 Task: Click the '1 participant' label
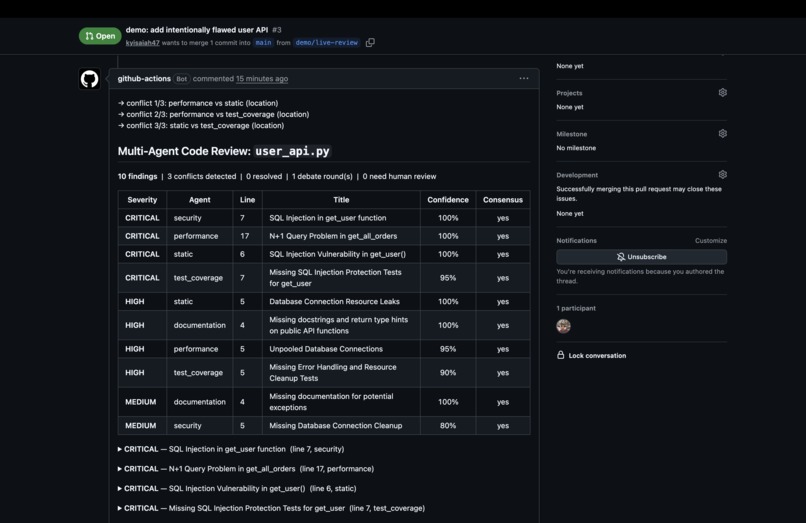[x=576, y=308]
